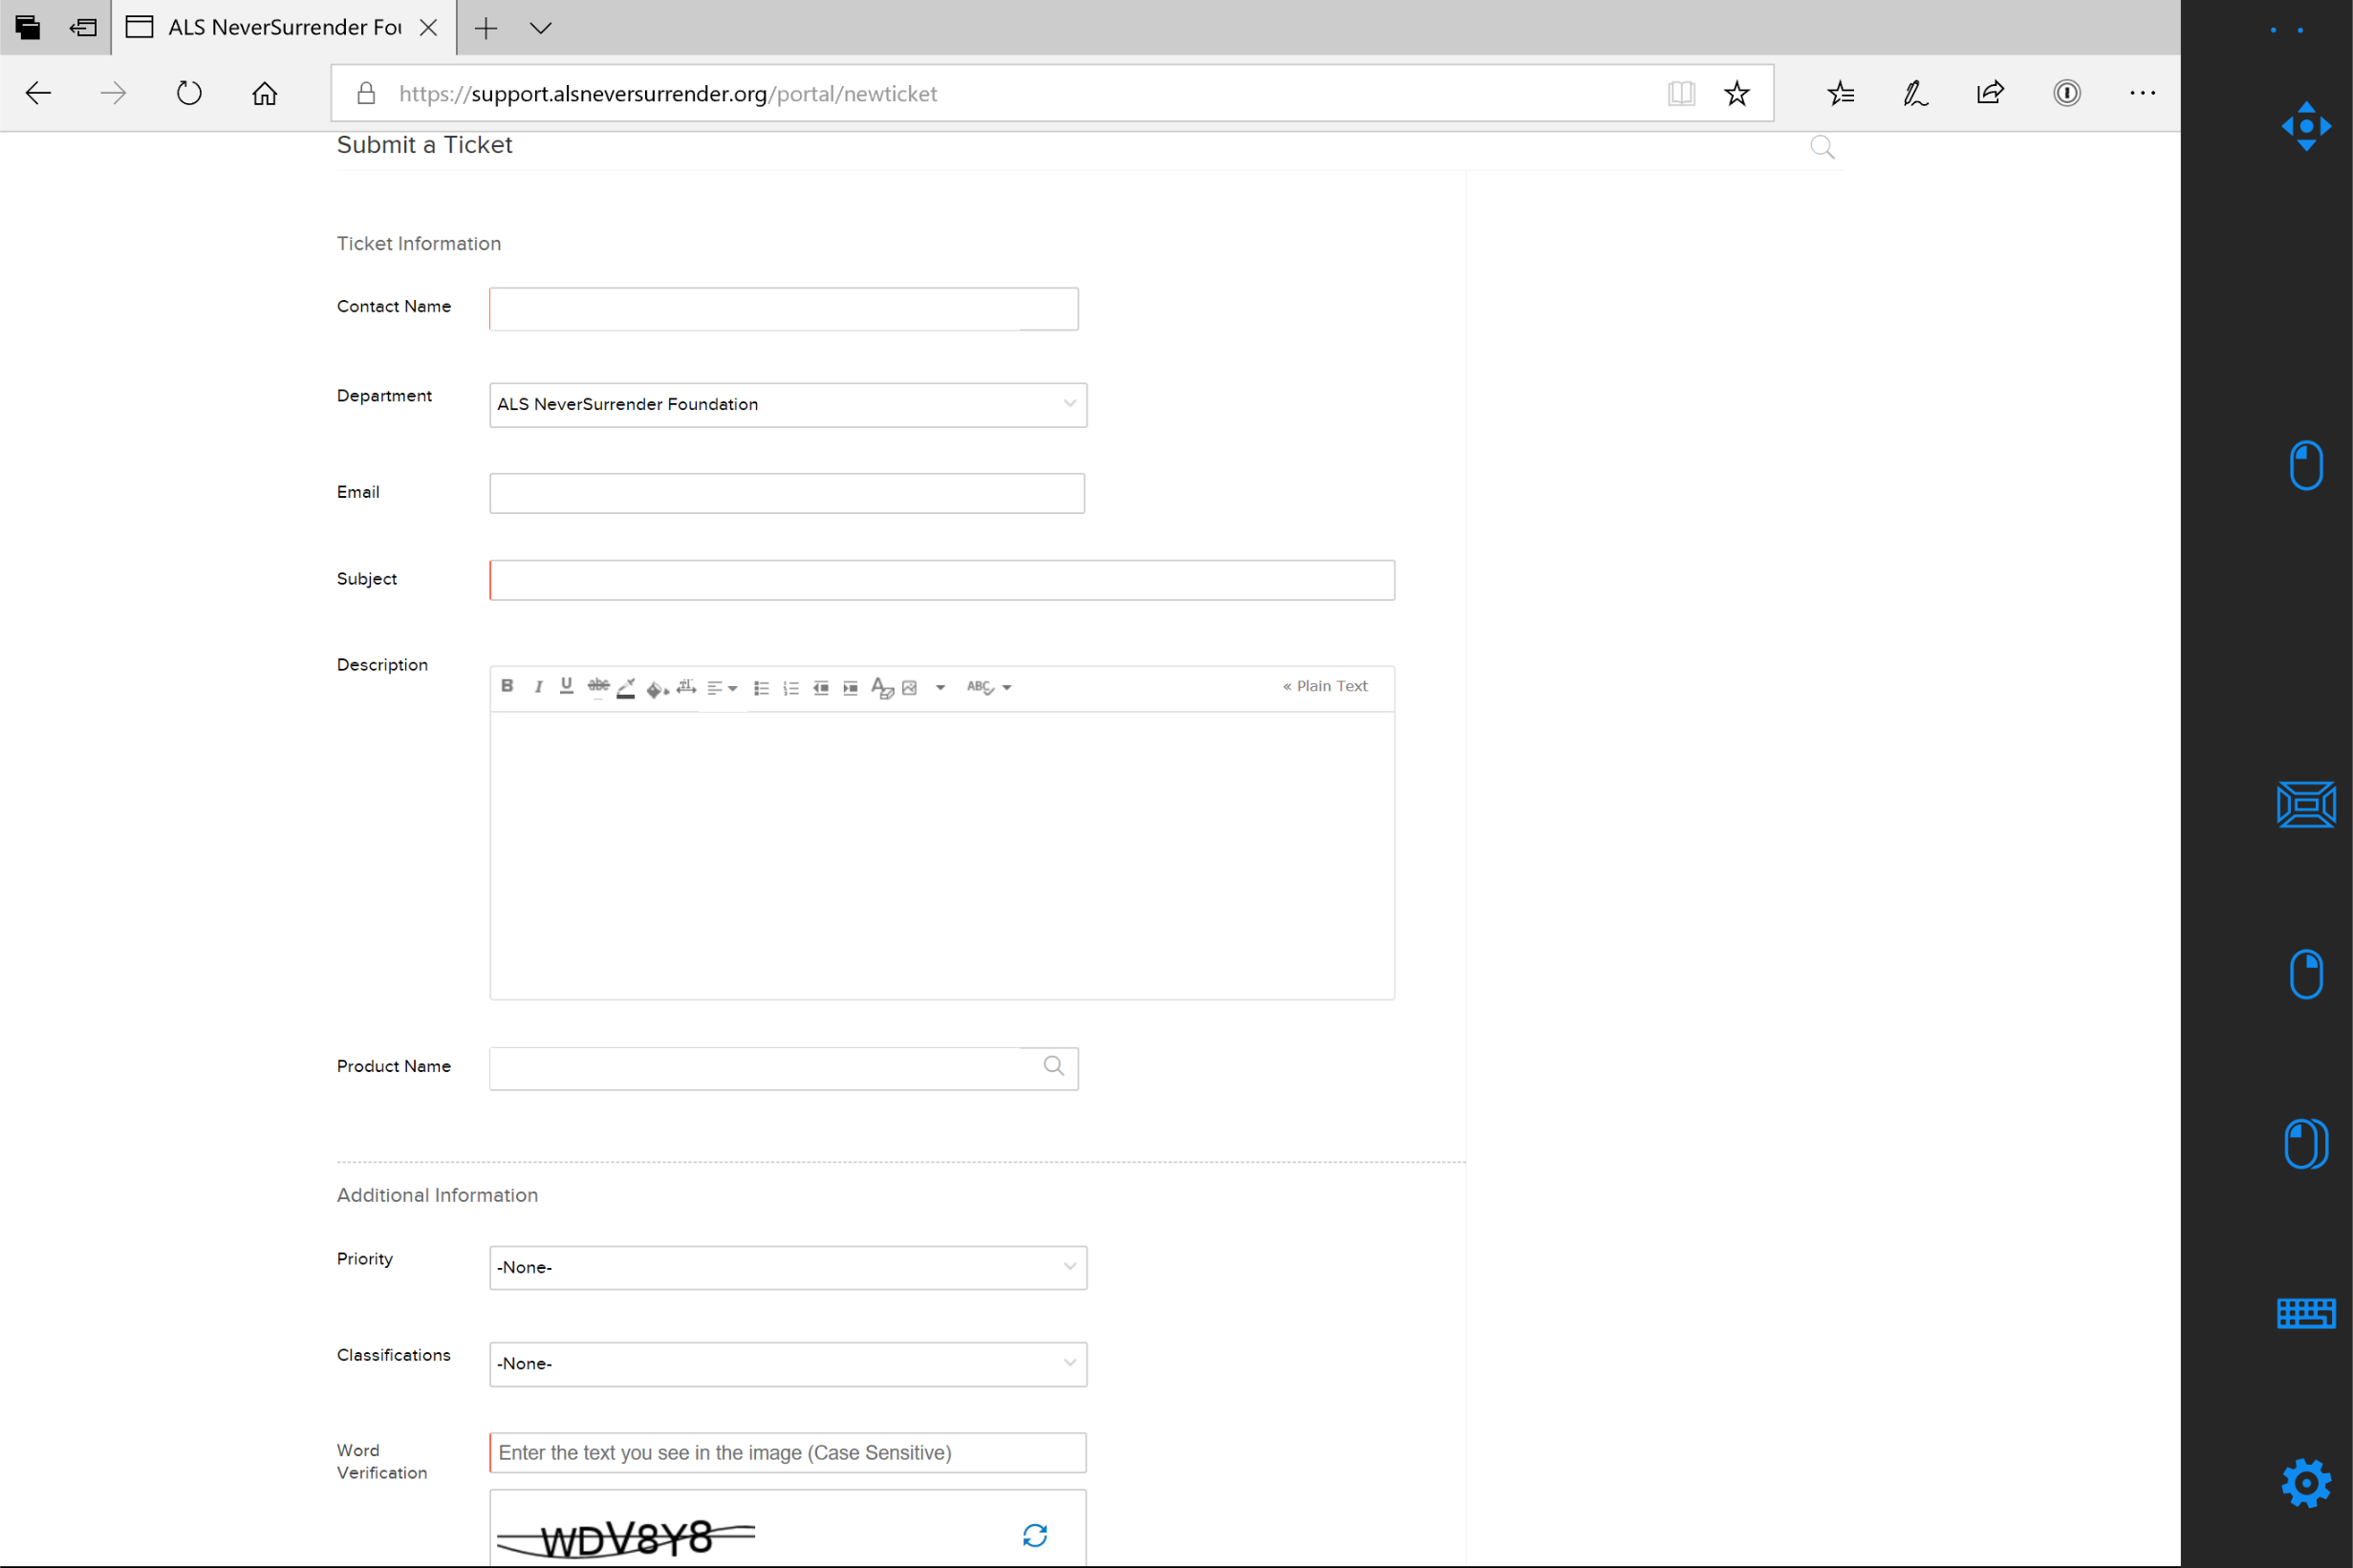Open the font color picker

[x=626, y=688]
